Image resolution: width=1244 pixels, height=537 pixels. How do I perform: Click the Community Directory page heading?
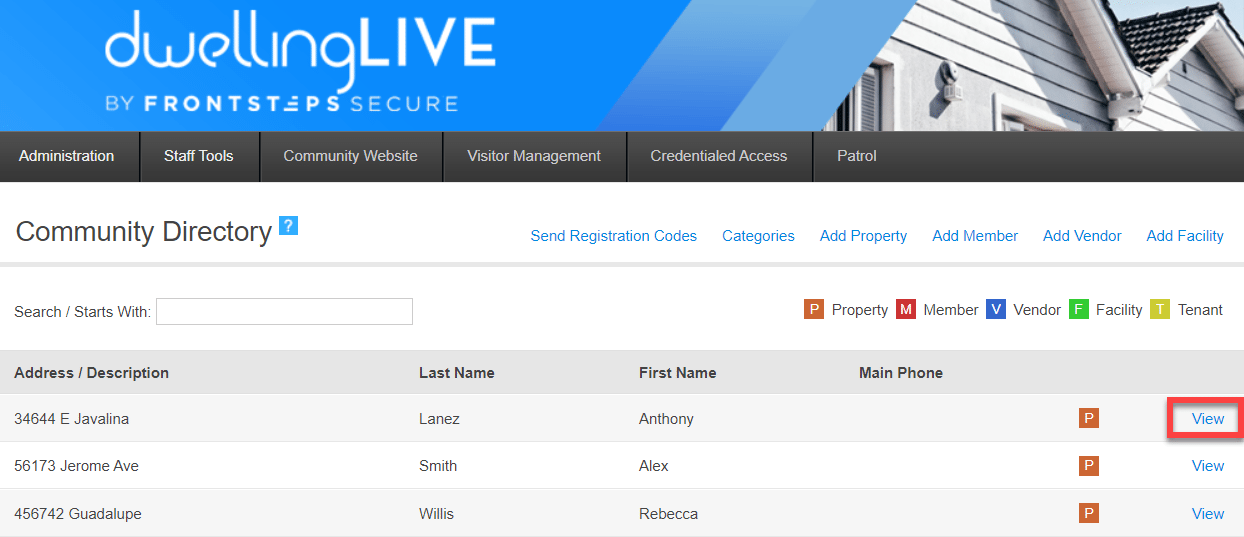144,231
